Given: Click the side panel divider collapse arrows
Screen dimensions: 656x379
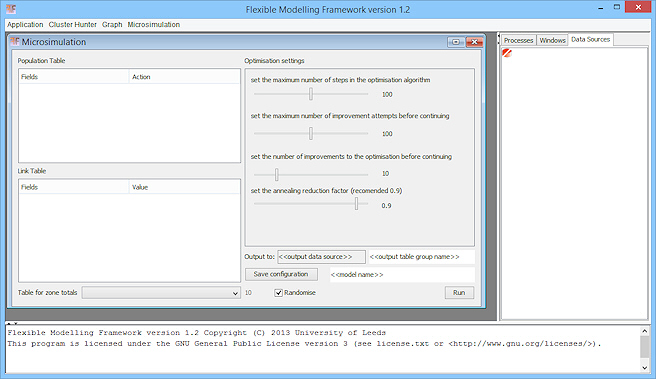Looking at the screenshot, I should click(x=499, y=39).
